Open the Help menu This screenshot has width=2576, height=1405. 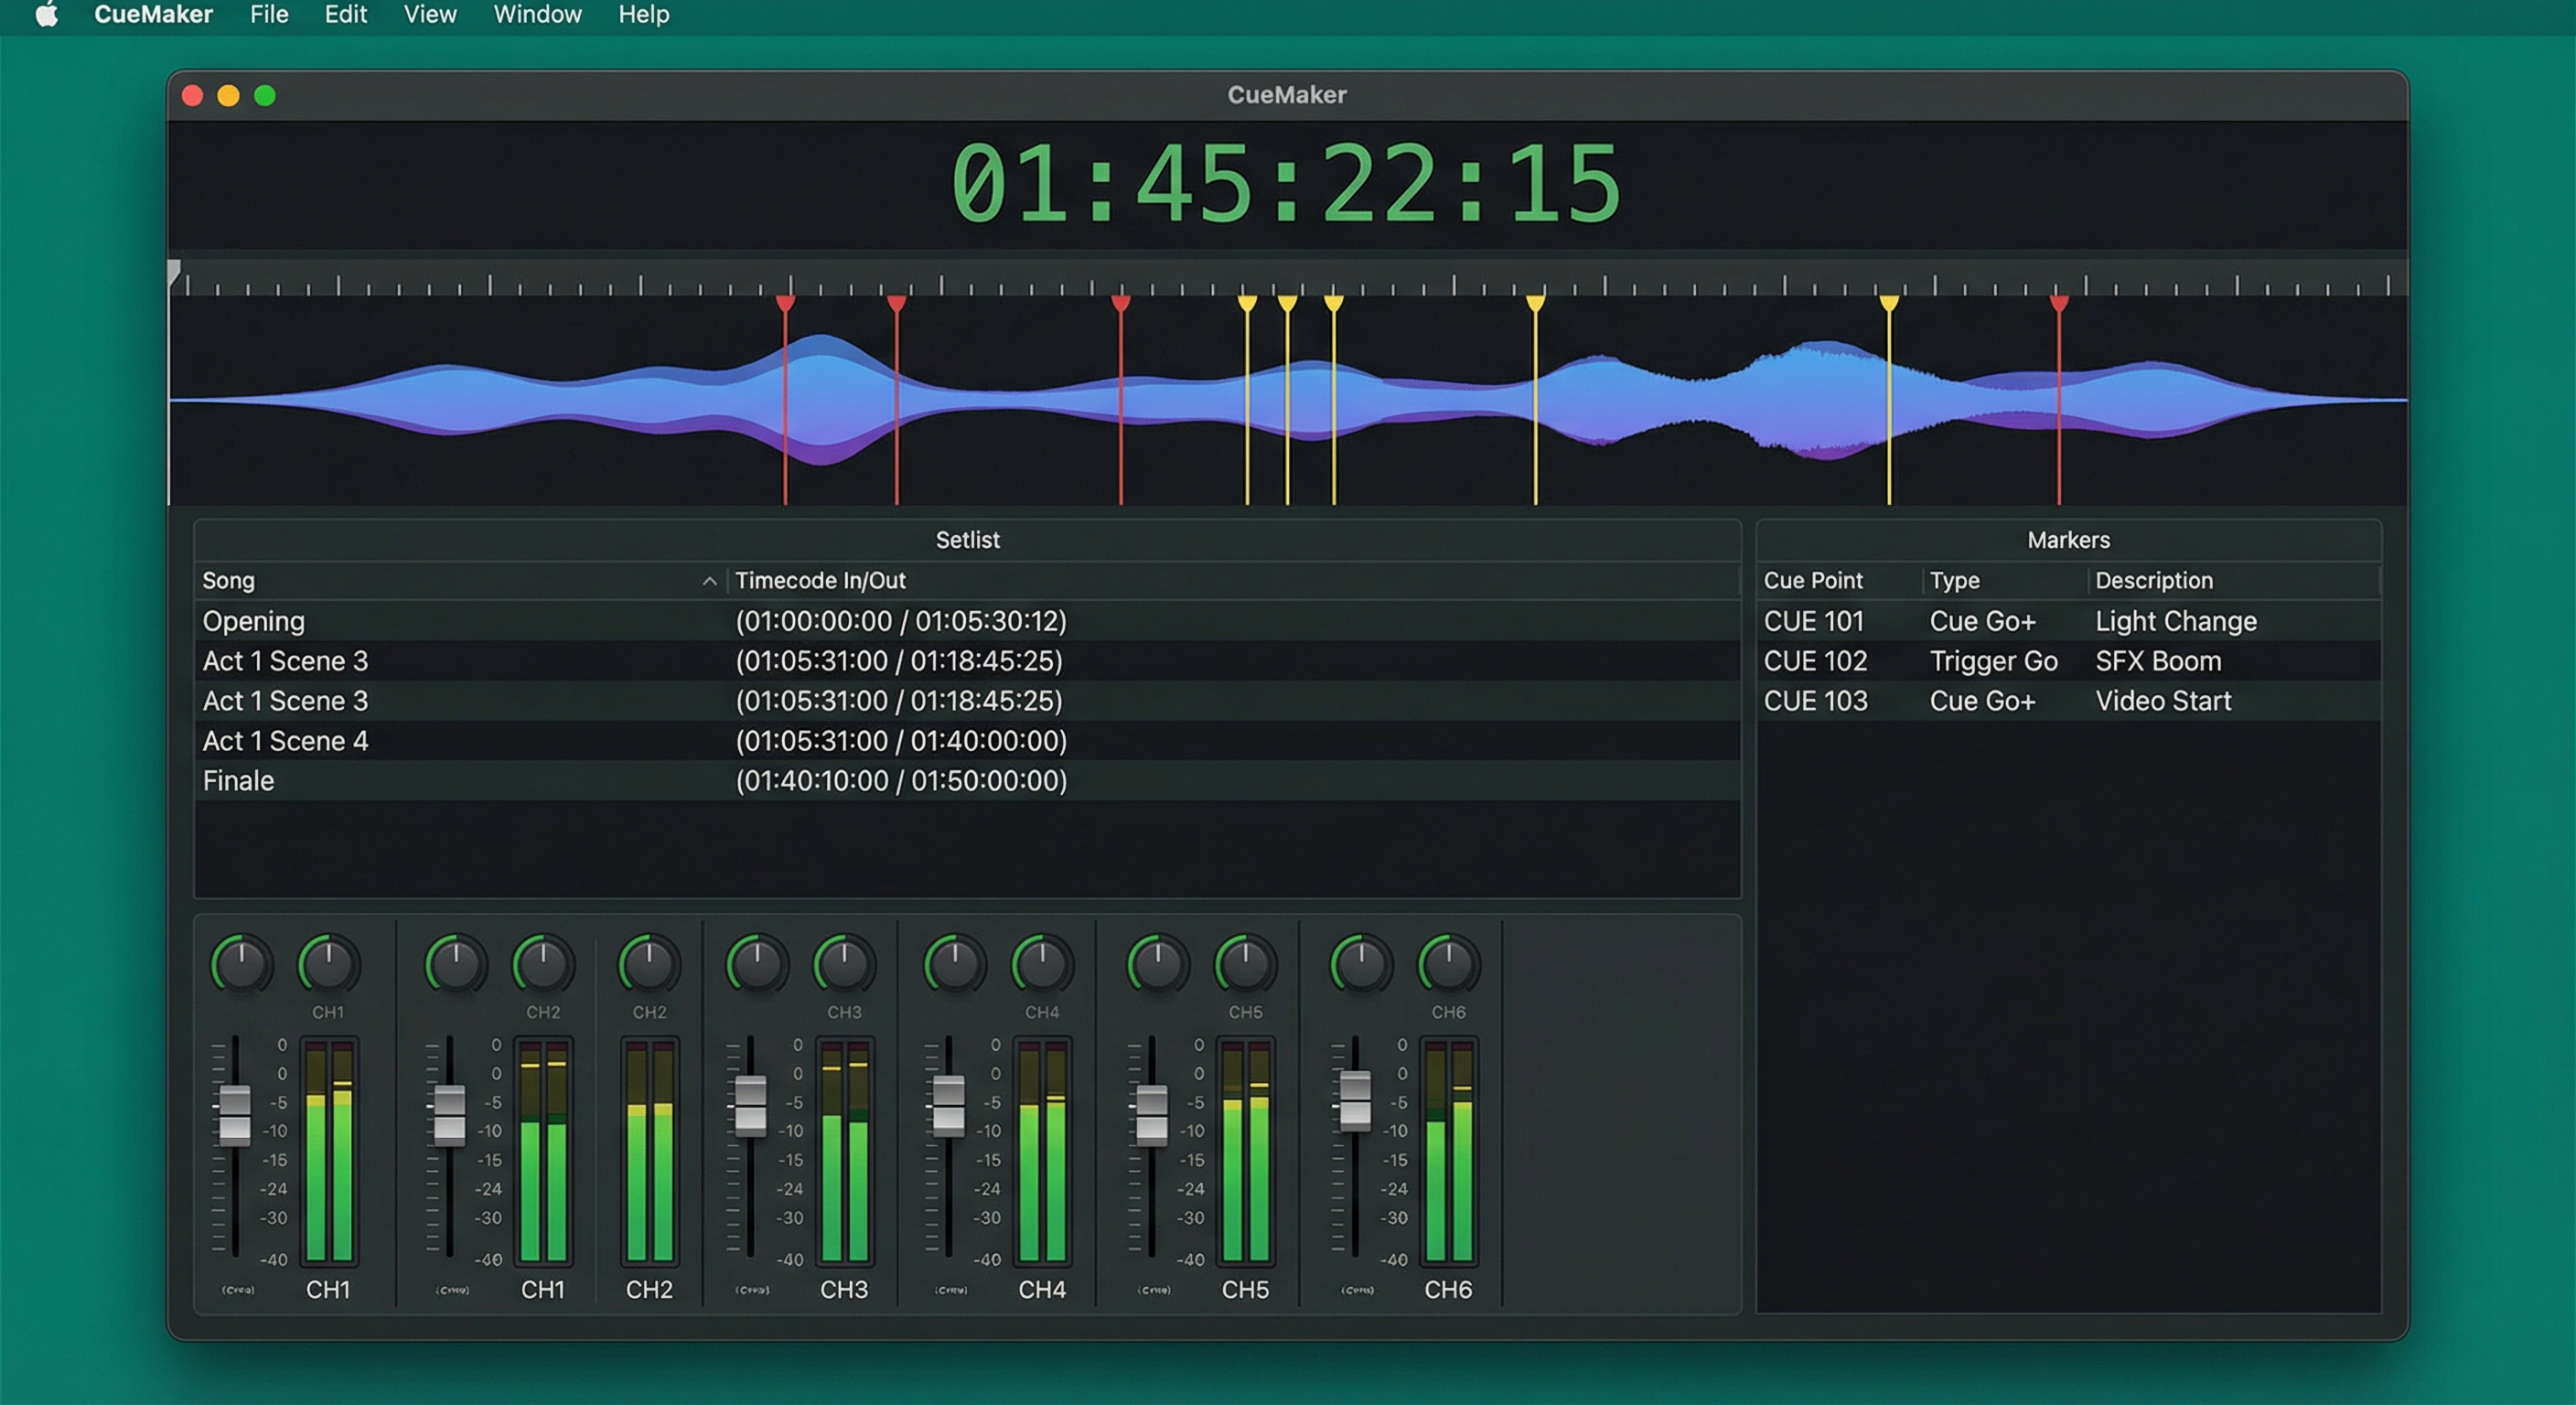coord(643,14)
